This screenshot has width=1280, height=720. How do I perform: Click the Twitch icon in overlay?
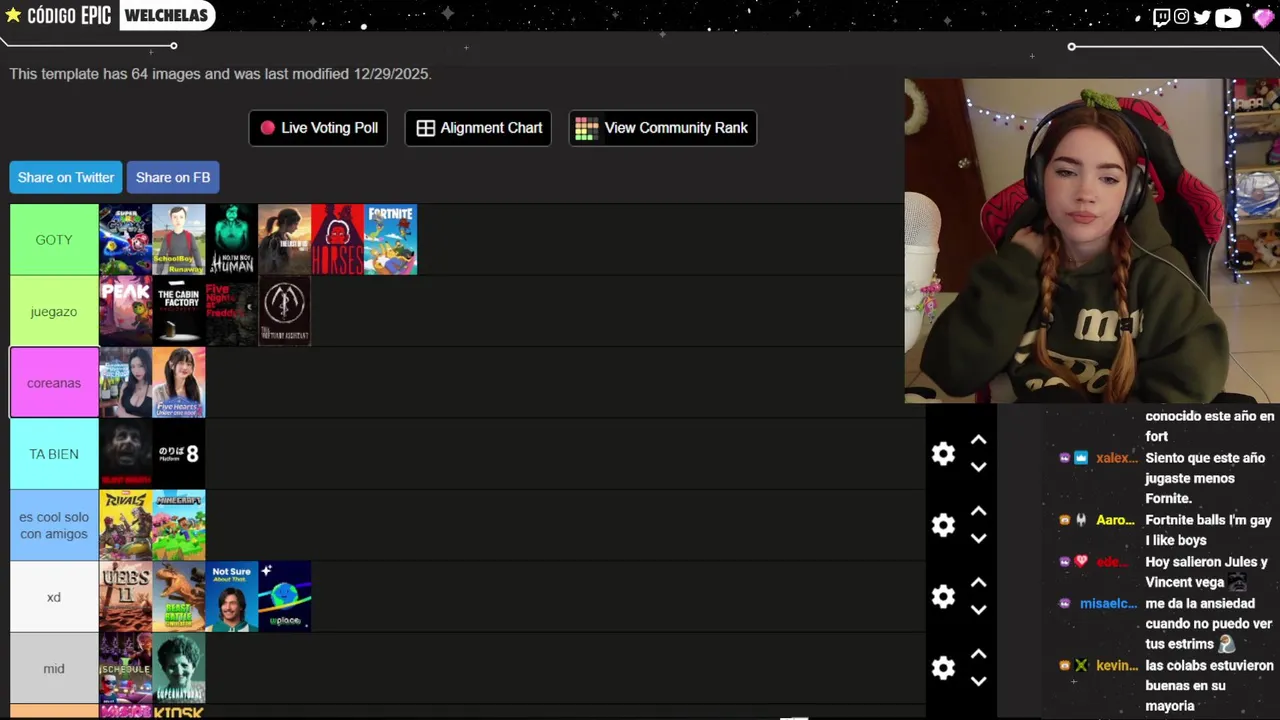point(1161,17)
